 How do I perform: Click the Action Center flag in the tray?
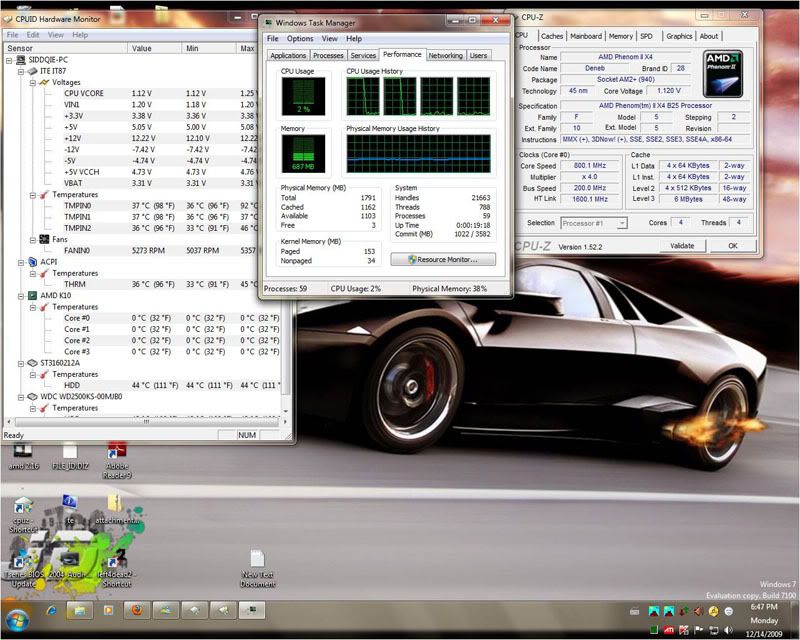[x=698, y=630]
